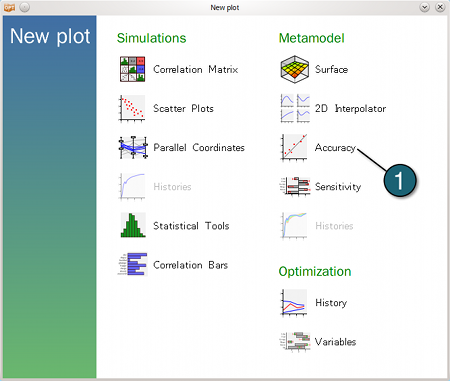
Task: Open the Correlation Matrix plot icon
Action: [132, 69]
